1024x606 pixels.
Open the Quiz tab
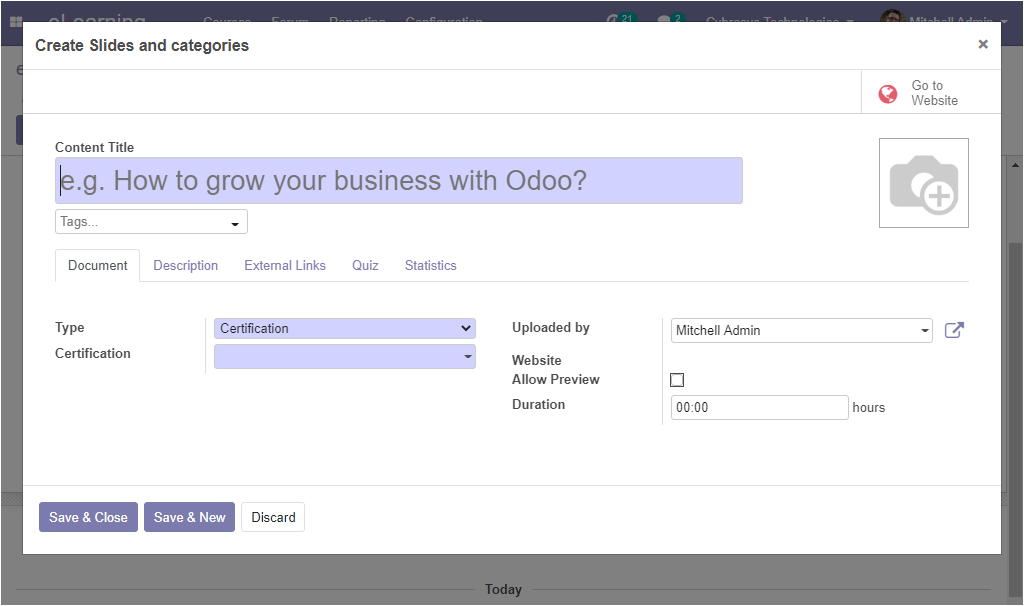pos(365,266)
